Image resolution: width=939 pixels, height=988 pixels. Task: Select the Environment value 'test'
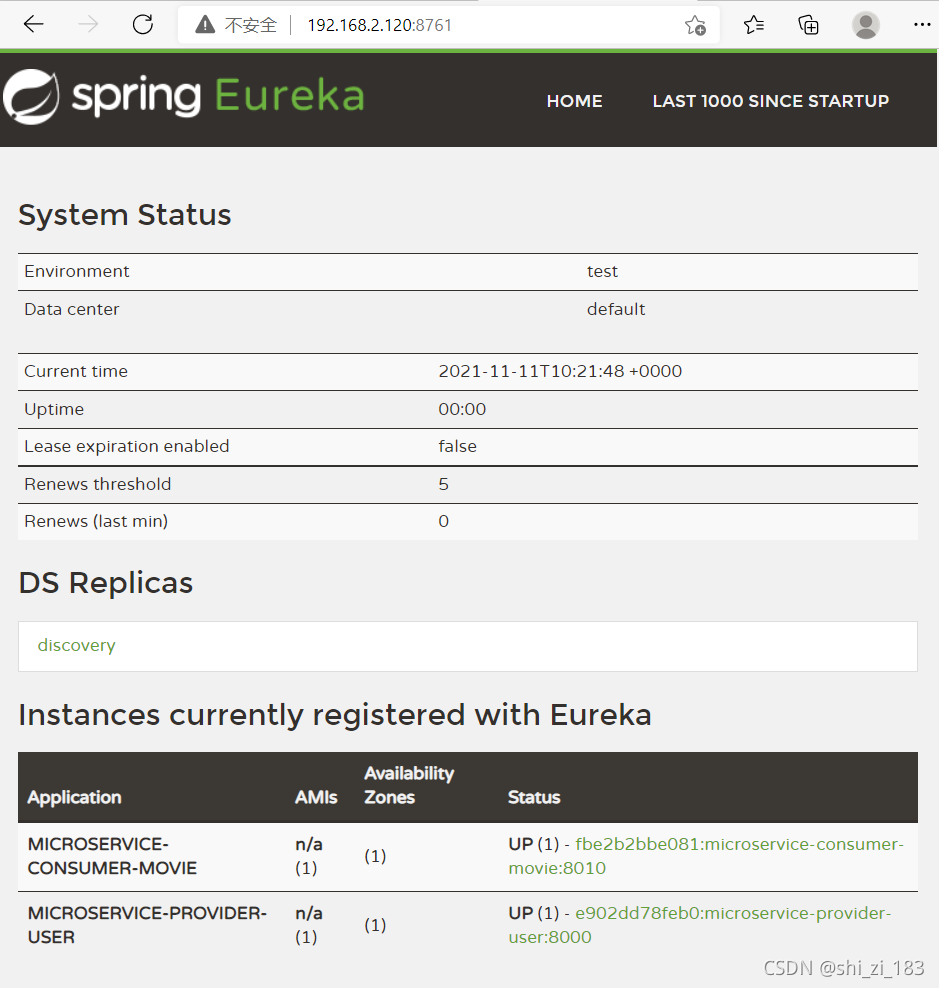click(602, 272)
